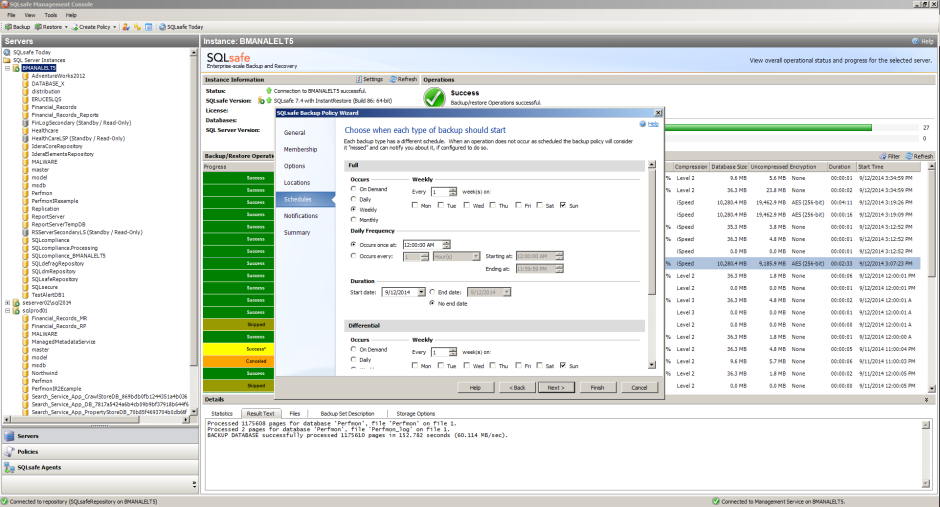Click the Servers navigation pane icon
The width and height of the screenshot is (940, 507).
(x=9, y=436)
